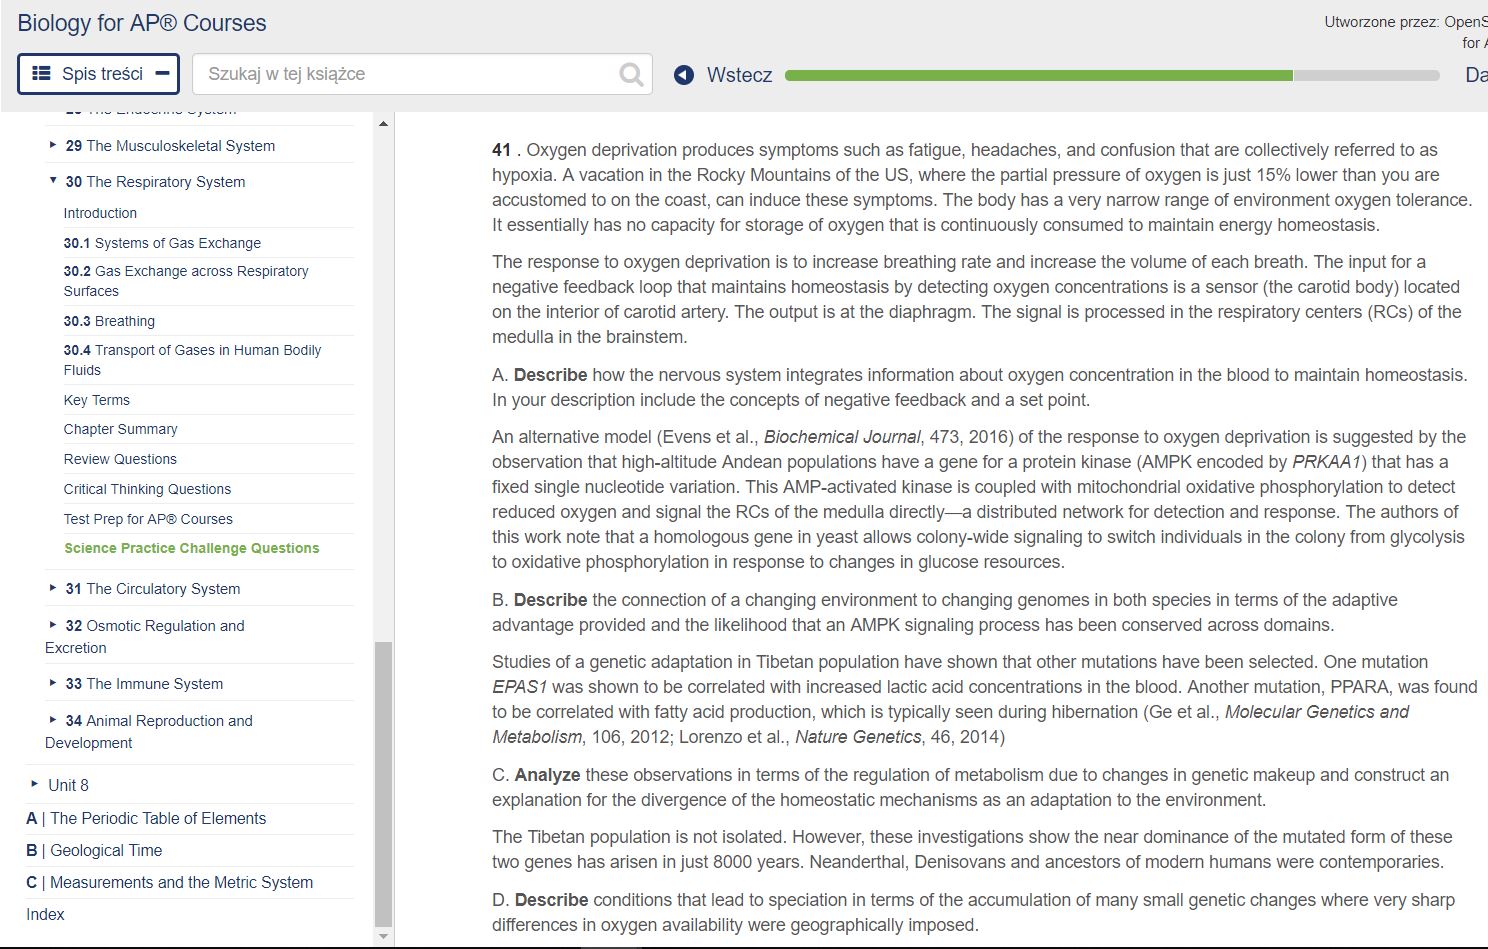Collapse chapter 30 The Respiratory System
Screen dimensions: 1488x949
[x=53, y=181]
